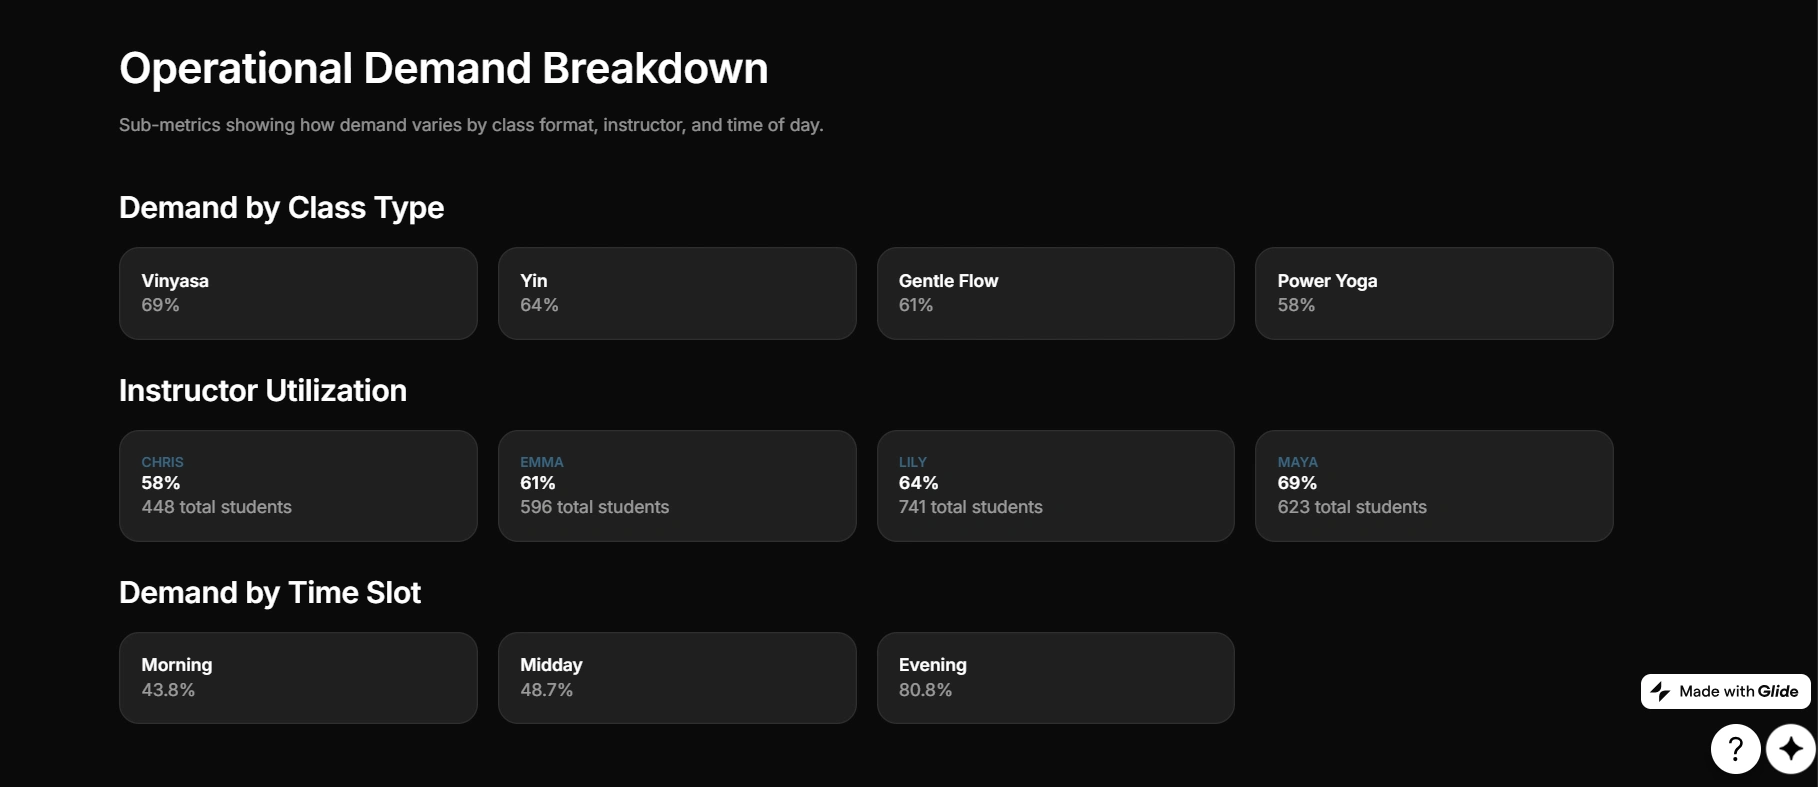Click the sub-metrics description text

coord(471,125)
